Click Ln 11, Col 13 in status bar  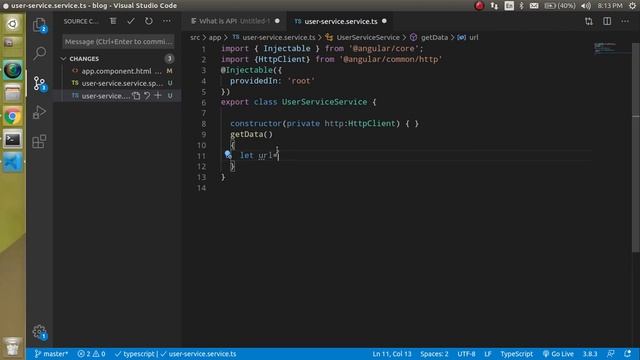[x=391, y=354]
